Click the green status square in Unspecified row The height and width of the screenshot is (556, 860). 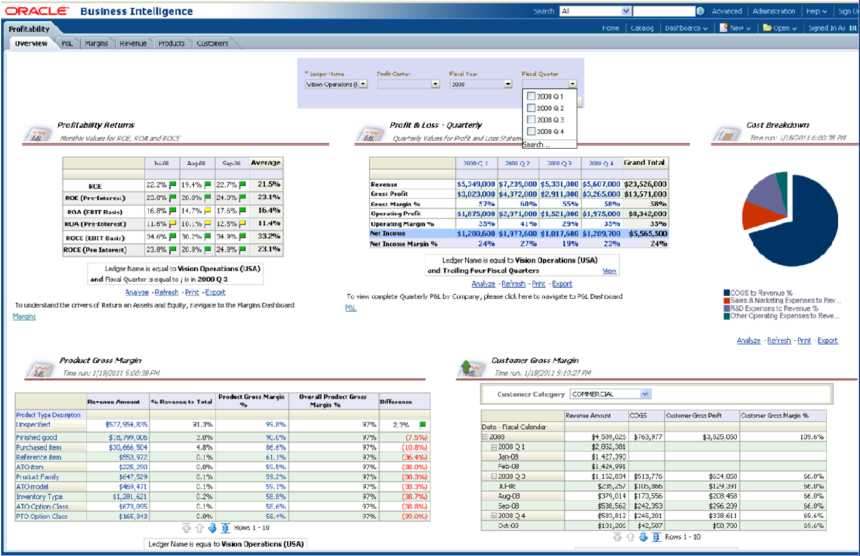422,424
